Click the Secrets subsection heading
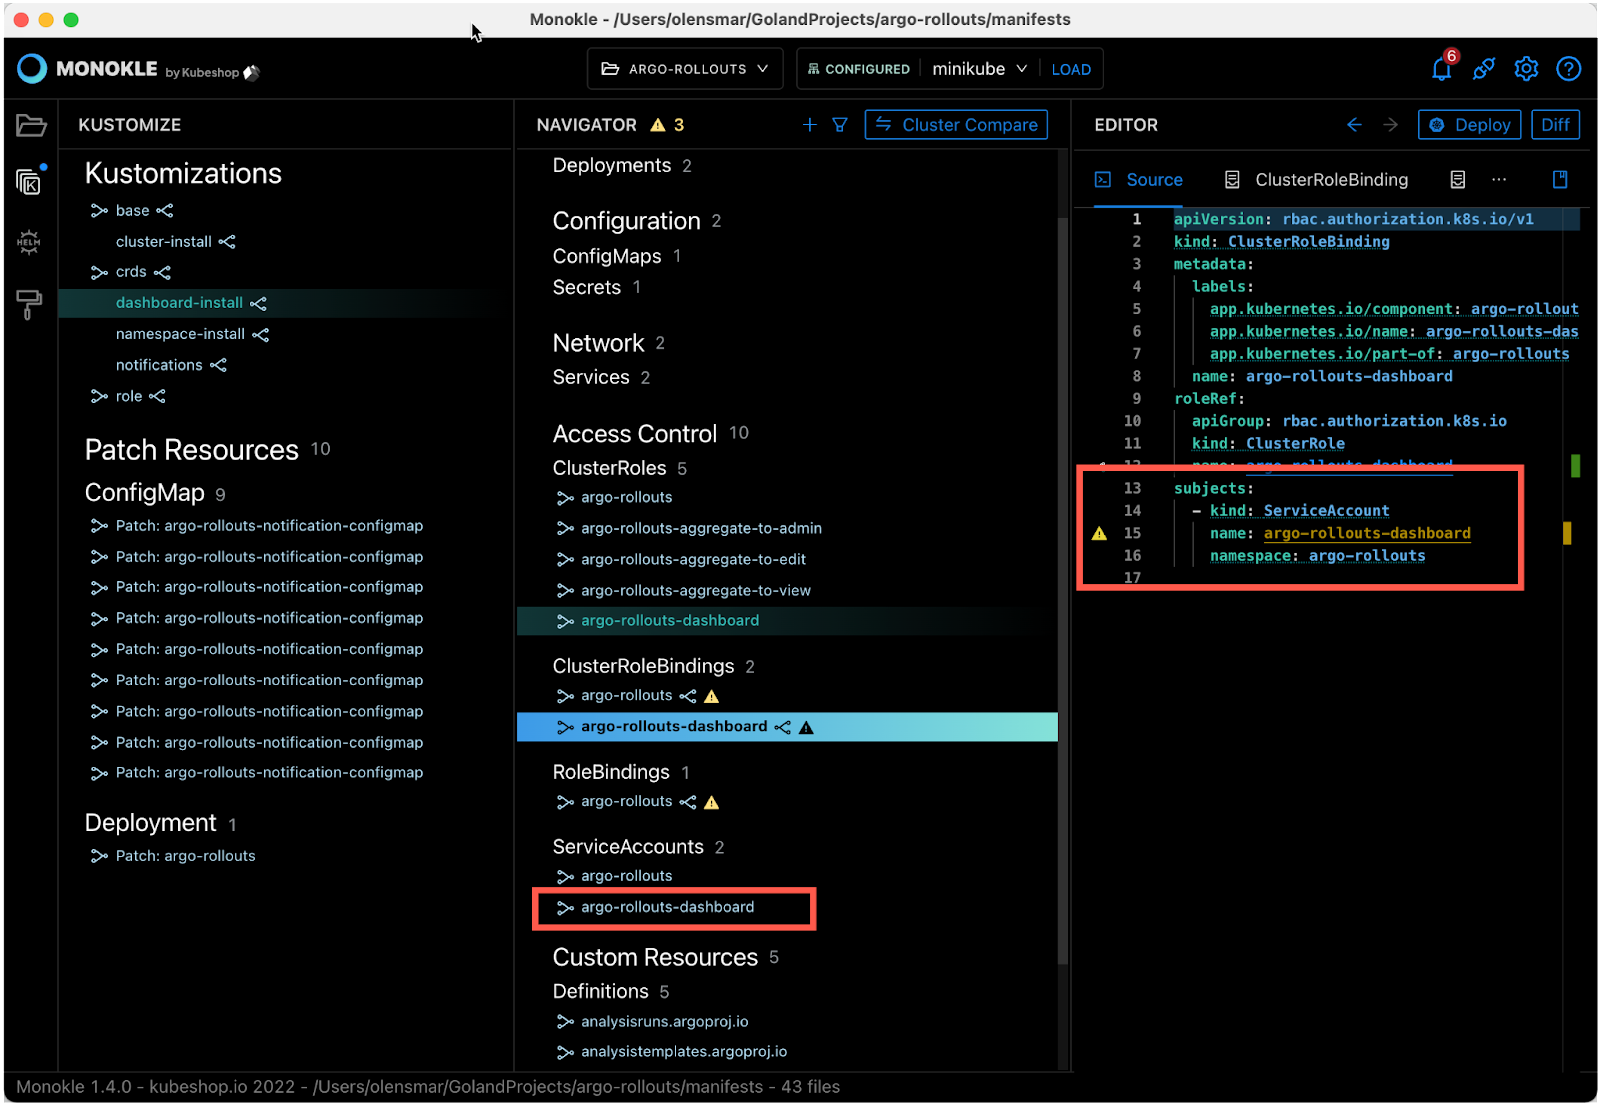 587,288
